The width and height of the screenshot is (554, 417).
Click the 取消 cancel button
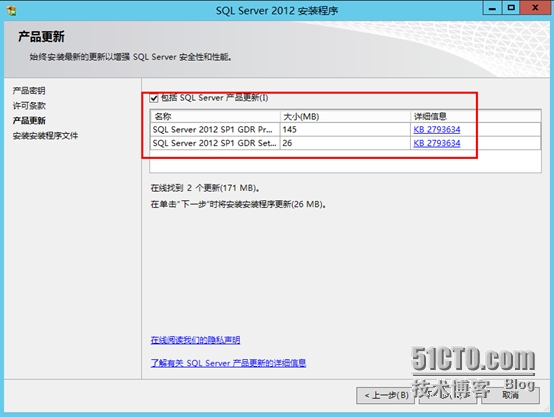pyautogui.click(x=511, y=395)
